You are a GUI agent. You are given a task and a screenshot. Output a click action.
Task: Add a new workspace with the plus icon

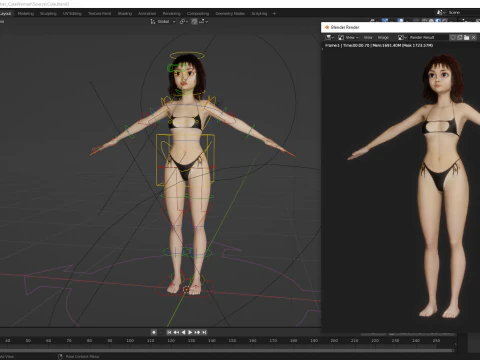coord(274,14)
